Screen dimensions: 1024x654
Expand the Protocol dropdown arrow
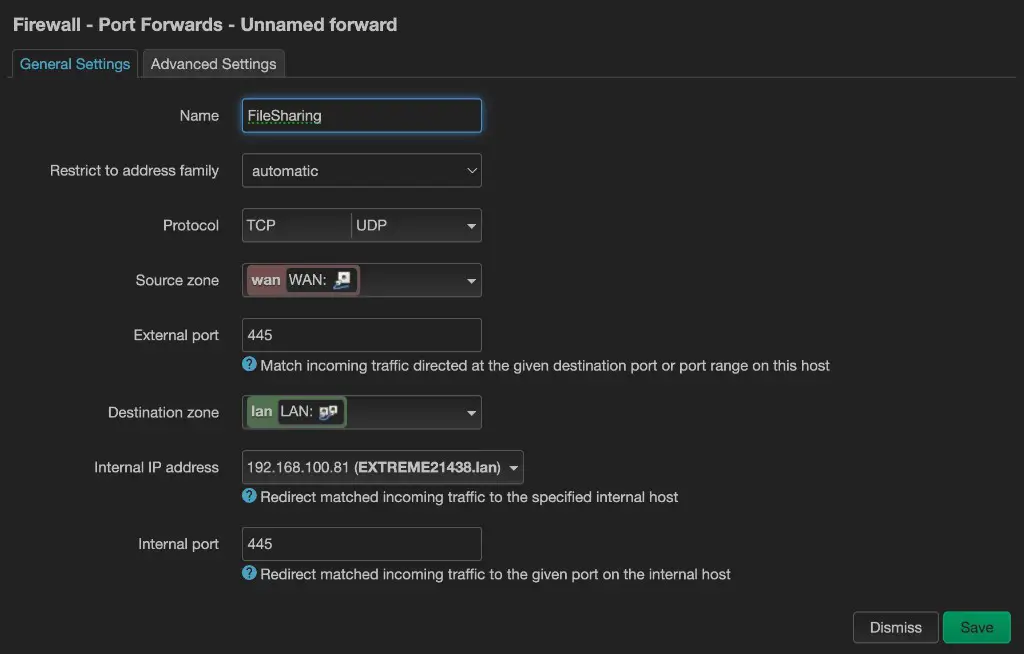tap(471, 226)
